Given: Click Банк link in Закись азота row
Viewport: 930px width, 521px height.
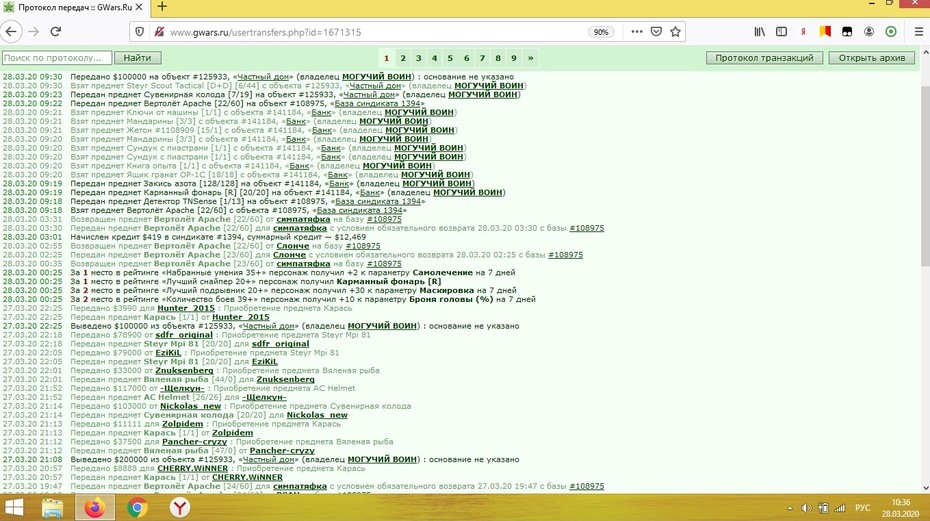Looking at the screenshot, I should pyautogui.click(x=339, y=183).
